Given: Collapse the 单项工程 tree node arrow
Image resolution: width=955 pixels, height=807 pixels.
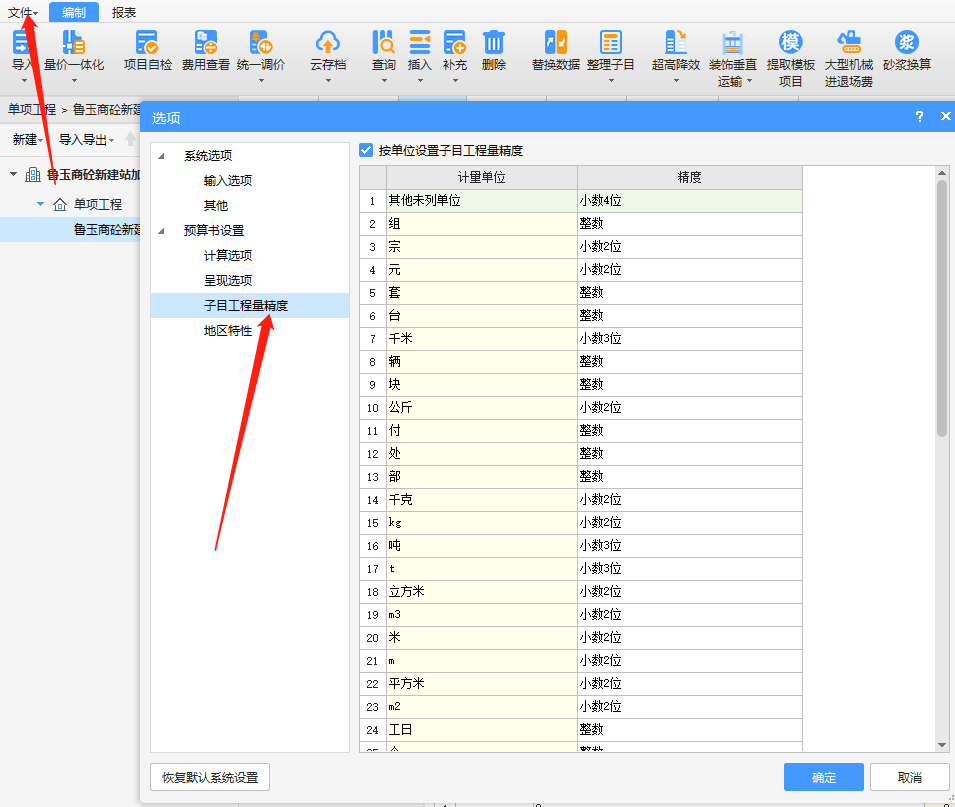Looking at the screenshot, I should pos(40,204).
